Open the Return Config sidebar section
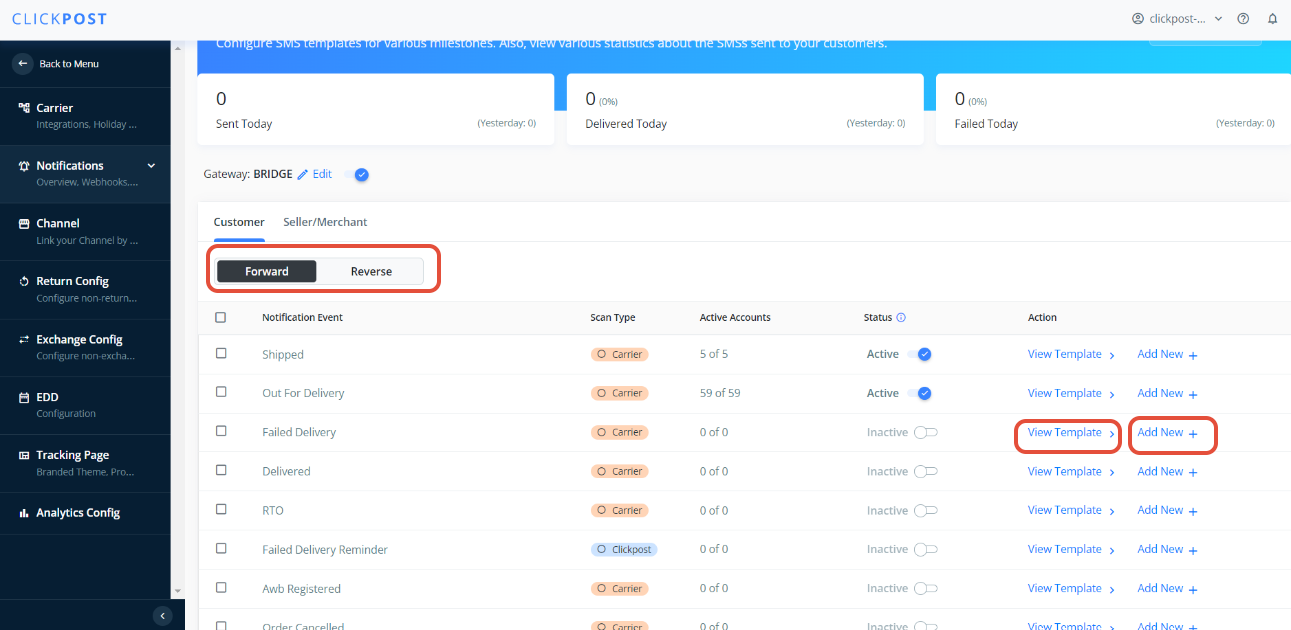Image resolution: width=1291 pixels, height=630 pixels. coord(85,289)
